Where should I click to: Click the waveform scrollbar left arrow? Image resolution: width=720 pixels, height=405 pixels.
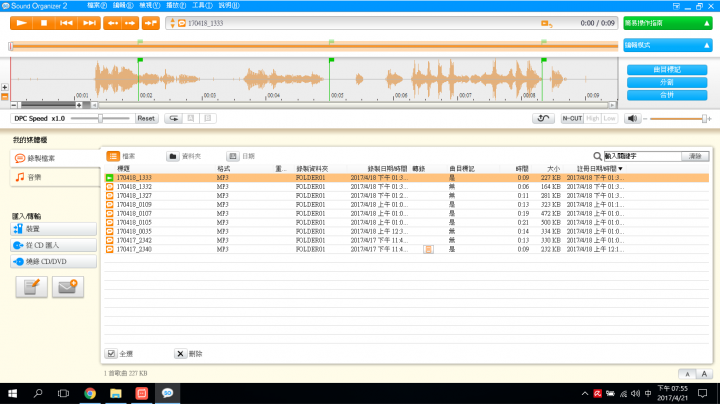pos(94,105)
